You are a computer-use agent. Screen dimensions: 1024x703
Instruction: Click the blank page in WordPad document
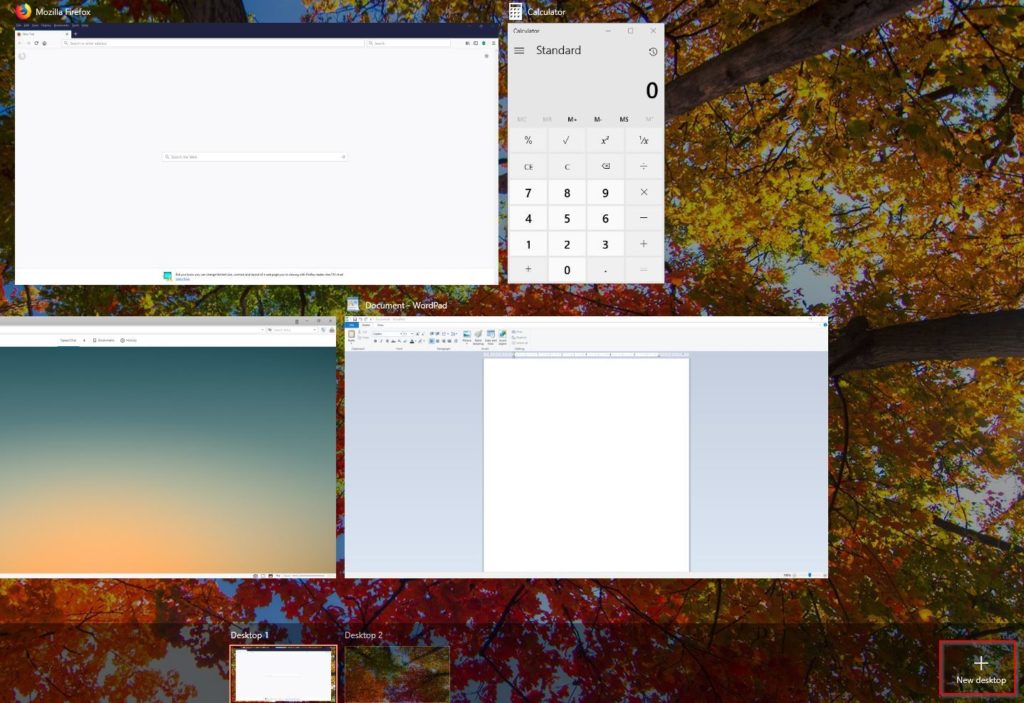coord(586,465)
